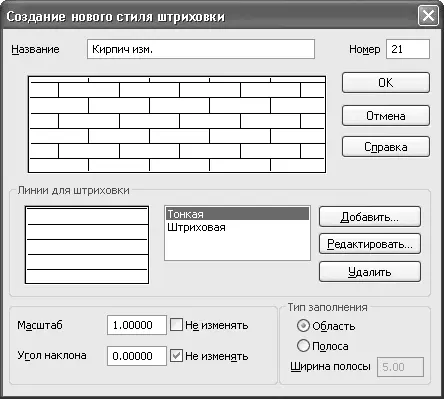Toggle Не изменять checkbox for Масштаб

(176, 324)
